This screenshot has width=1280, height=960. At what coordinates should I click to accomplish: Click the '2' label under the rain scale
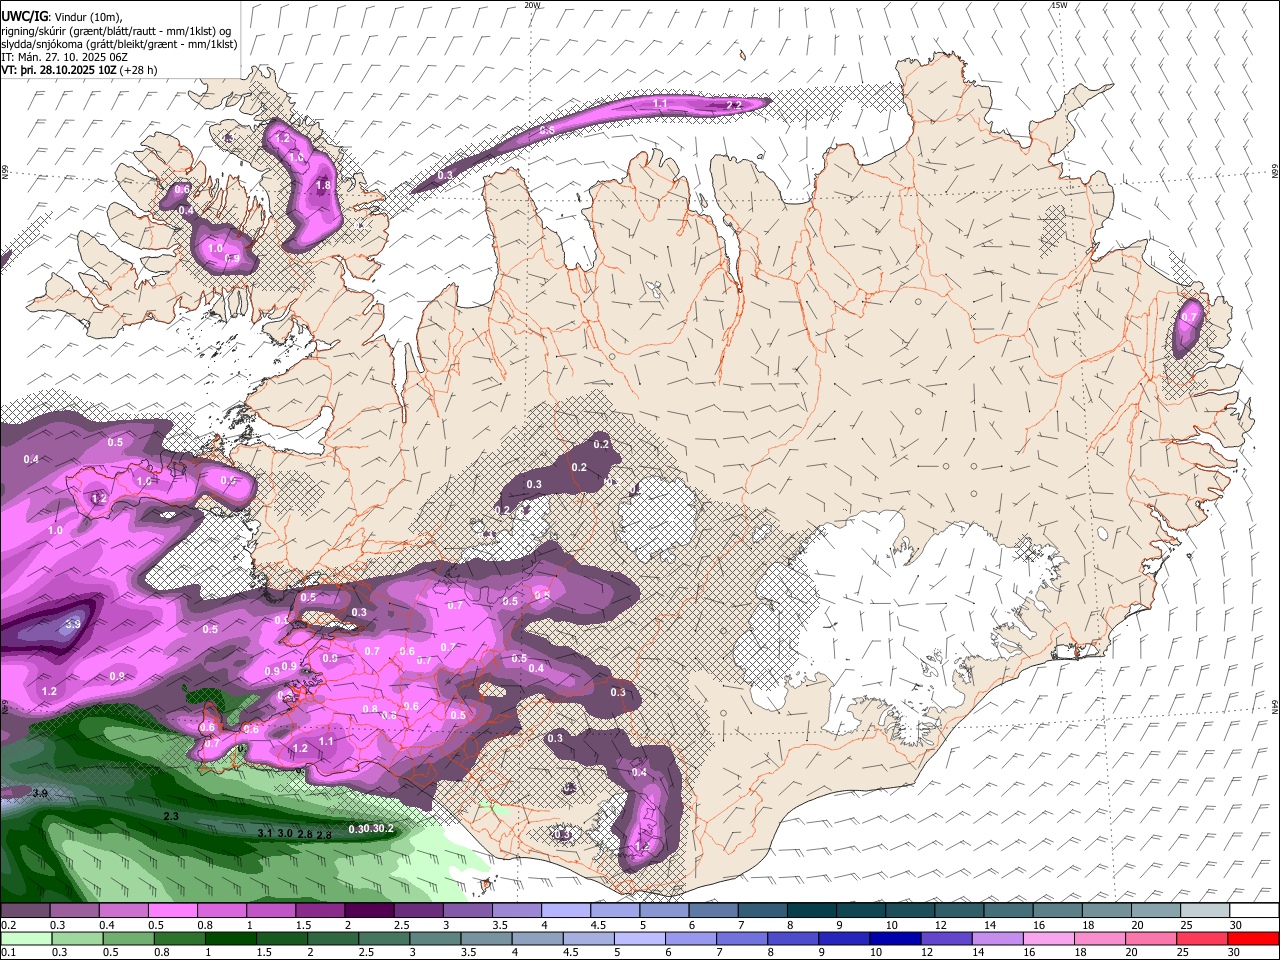(x=310, y=953)
